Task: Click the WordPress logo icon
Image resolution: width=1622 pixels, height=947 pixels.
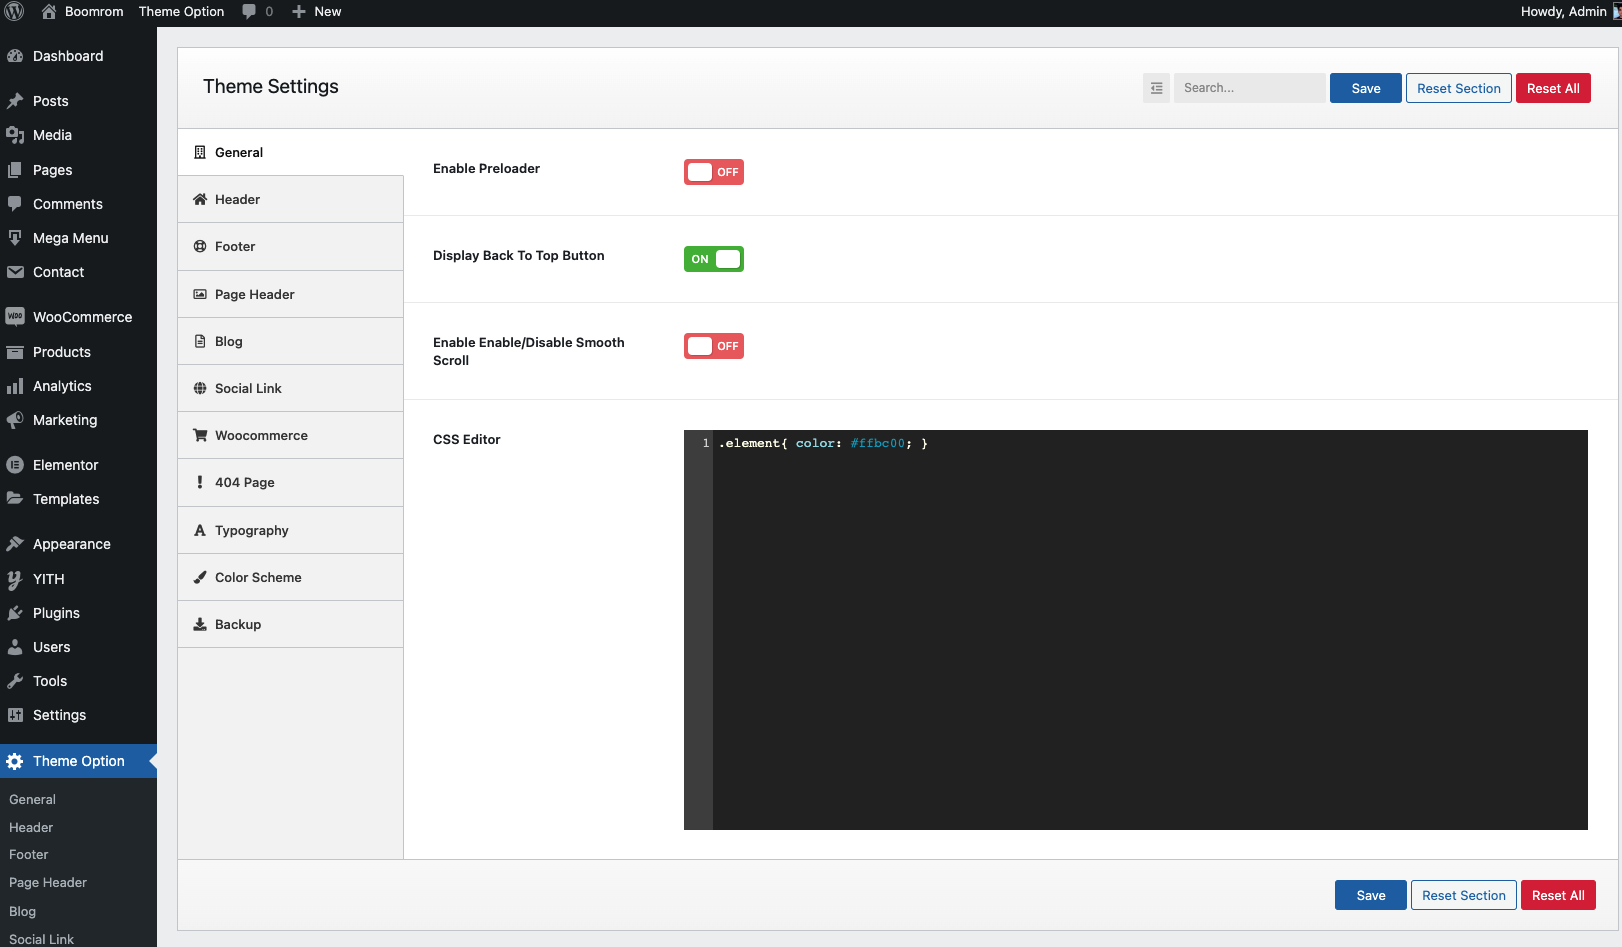Action: 14,12
